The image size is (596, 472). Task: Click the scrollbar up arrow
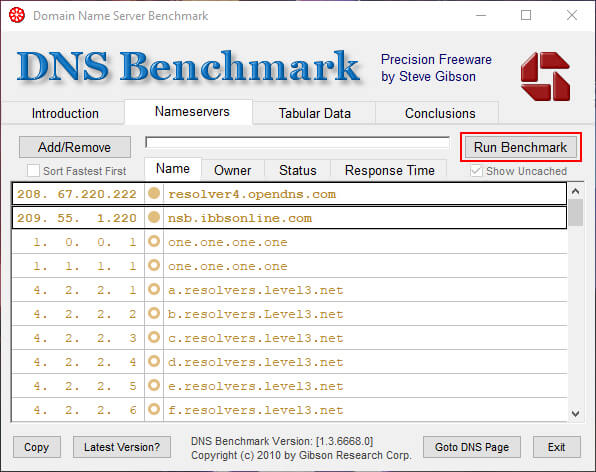(x=575, y=191)
